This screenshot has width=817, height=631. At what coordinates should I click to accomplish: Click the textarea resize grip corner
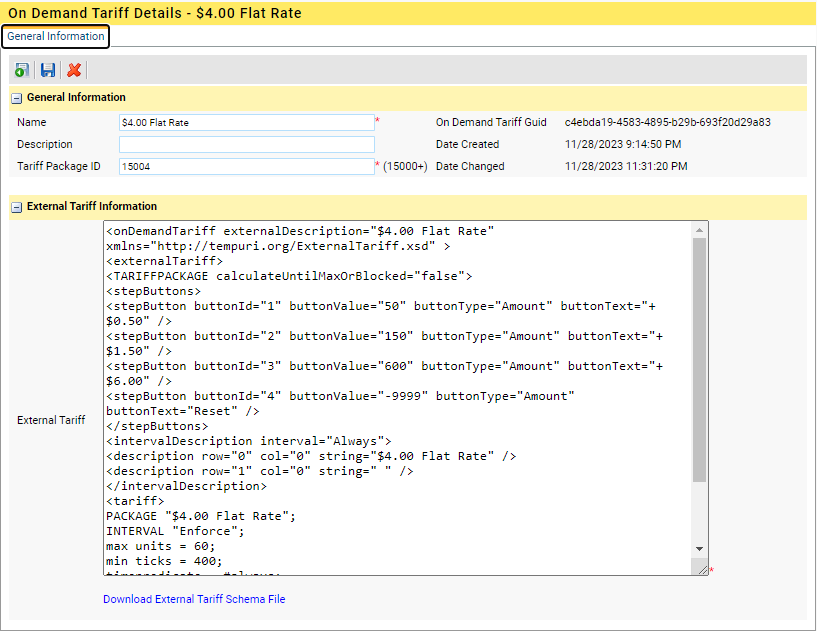(x=702, y=570)
